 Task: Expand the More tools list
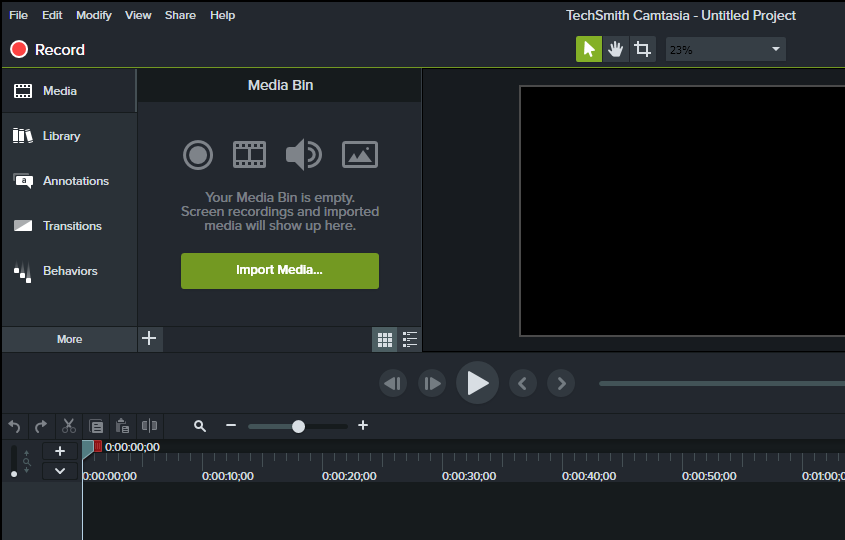[x=69, y=339]
